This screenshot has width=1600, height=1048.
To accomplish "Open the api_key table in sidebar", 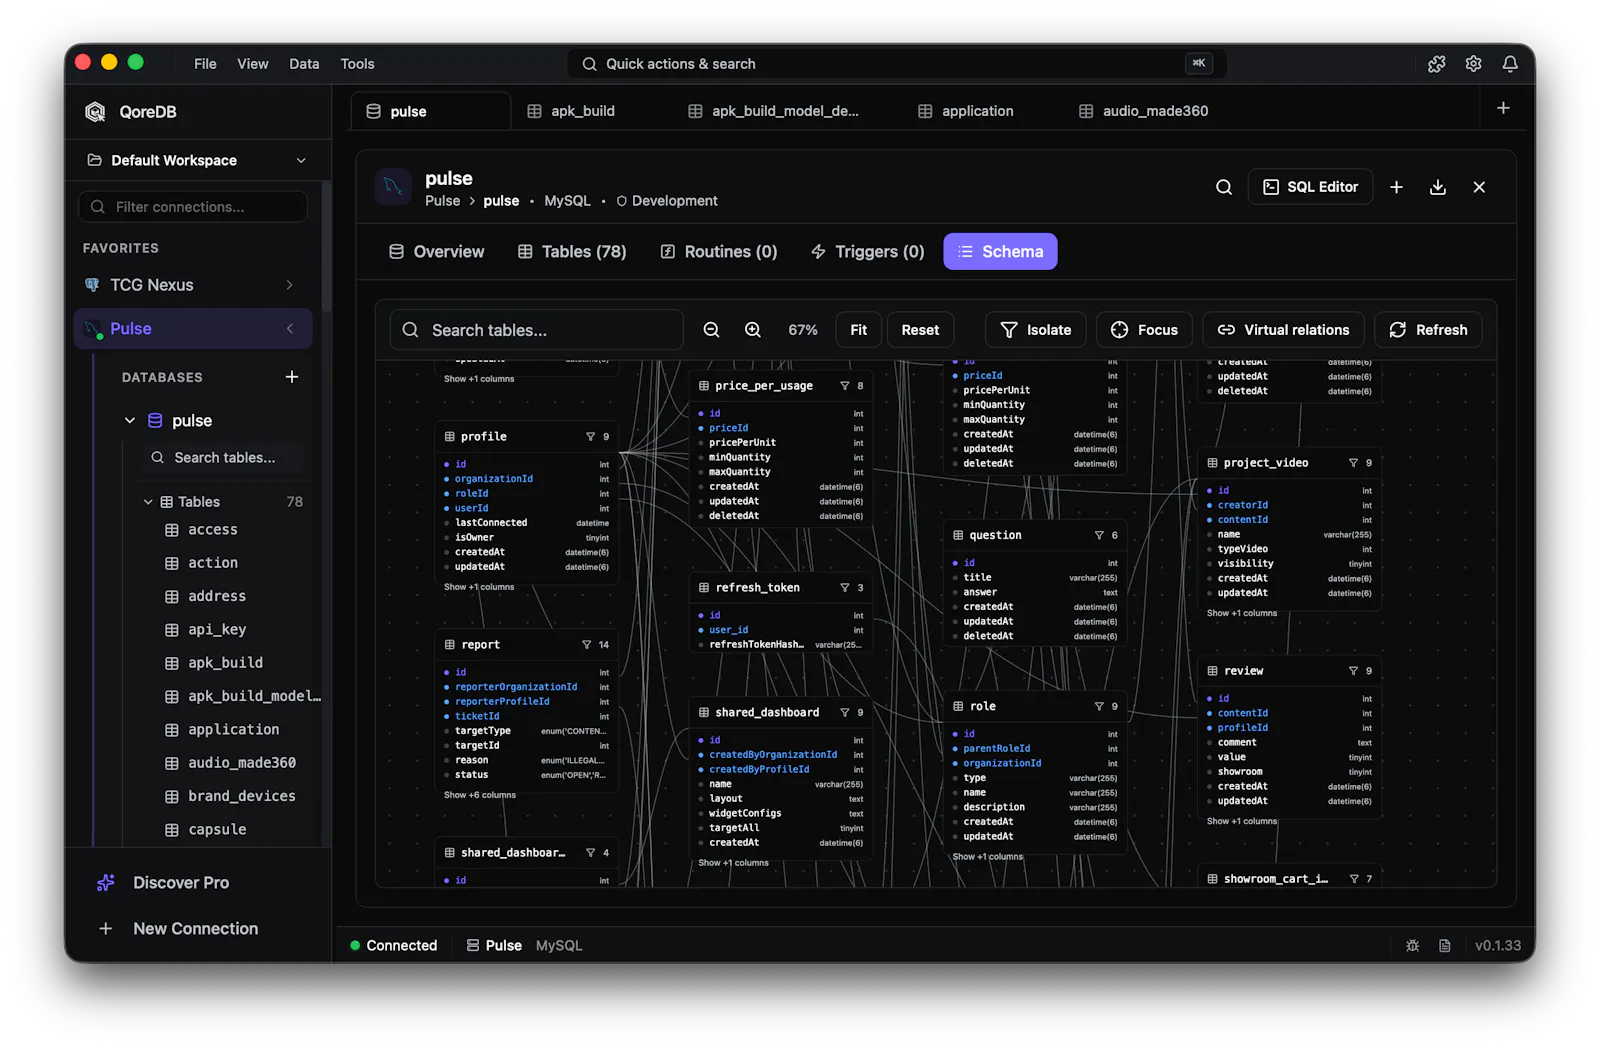I will click(217, 630).
